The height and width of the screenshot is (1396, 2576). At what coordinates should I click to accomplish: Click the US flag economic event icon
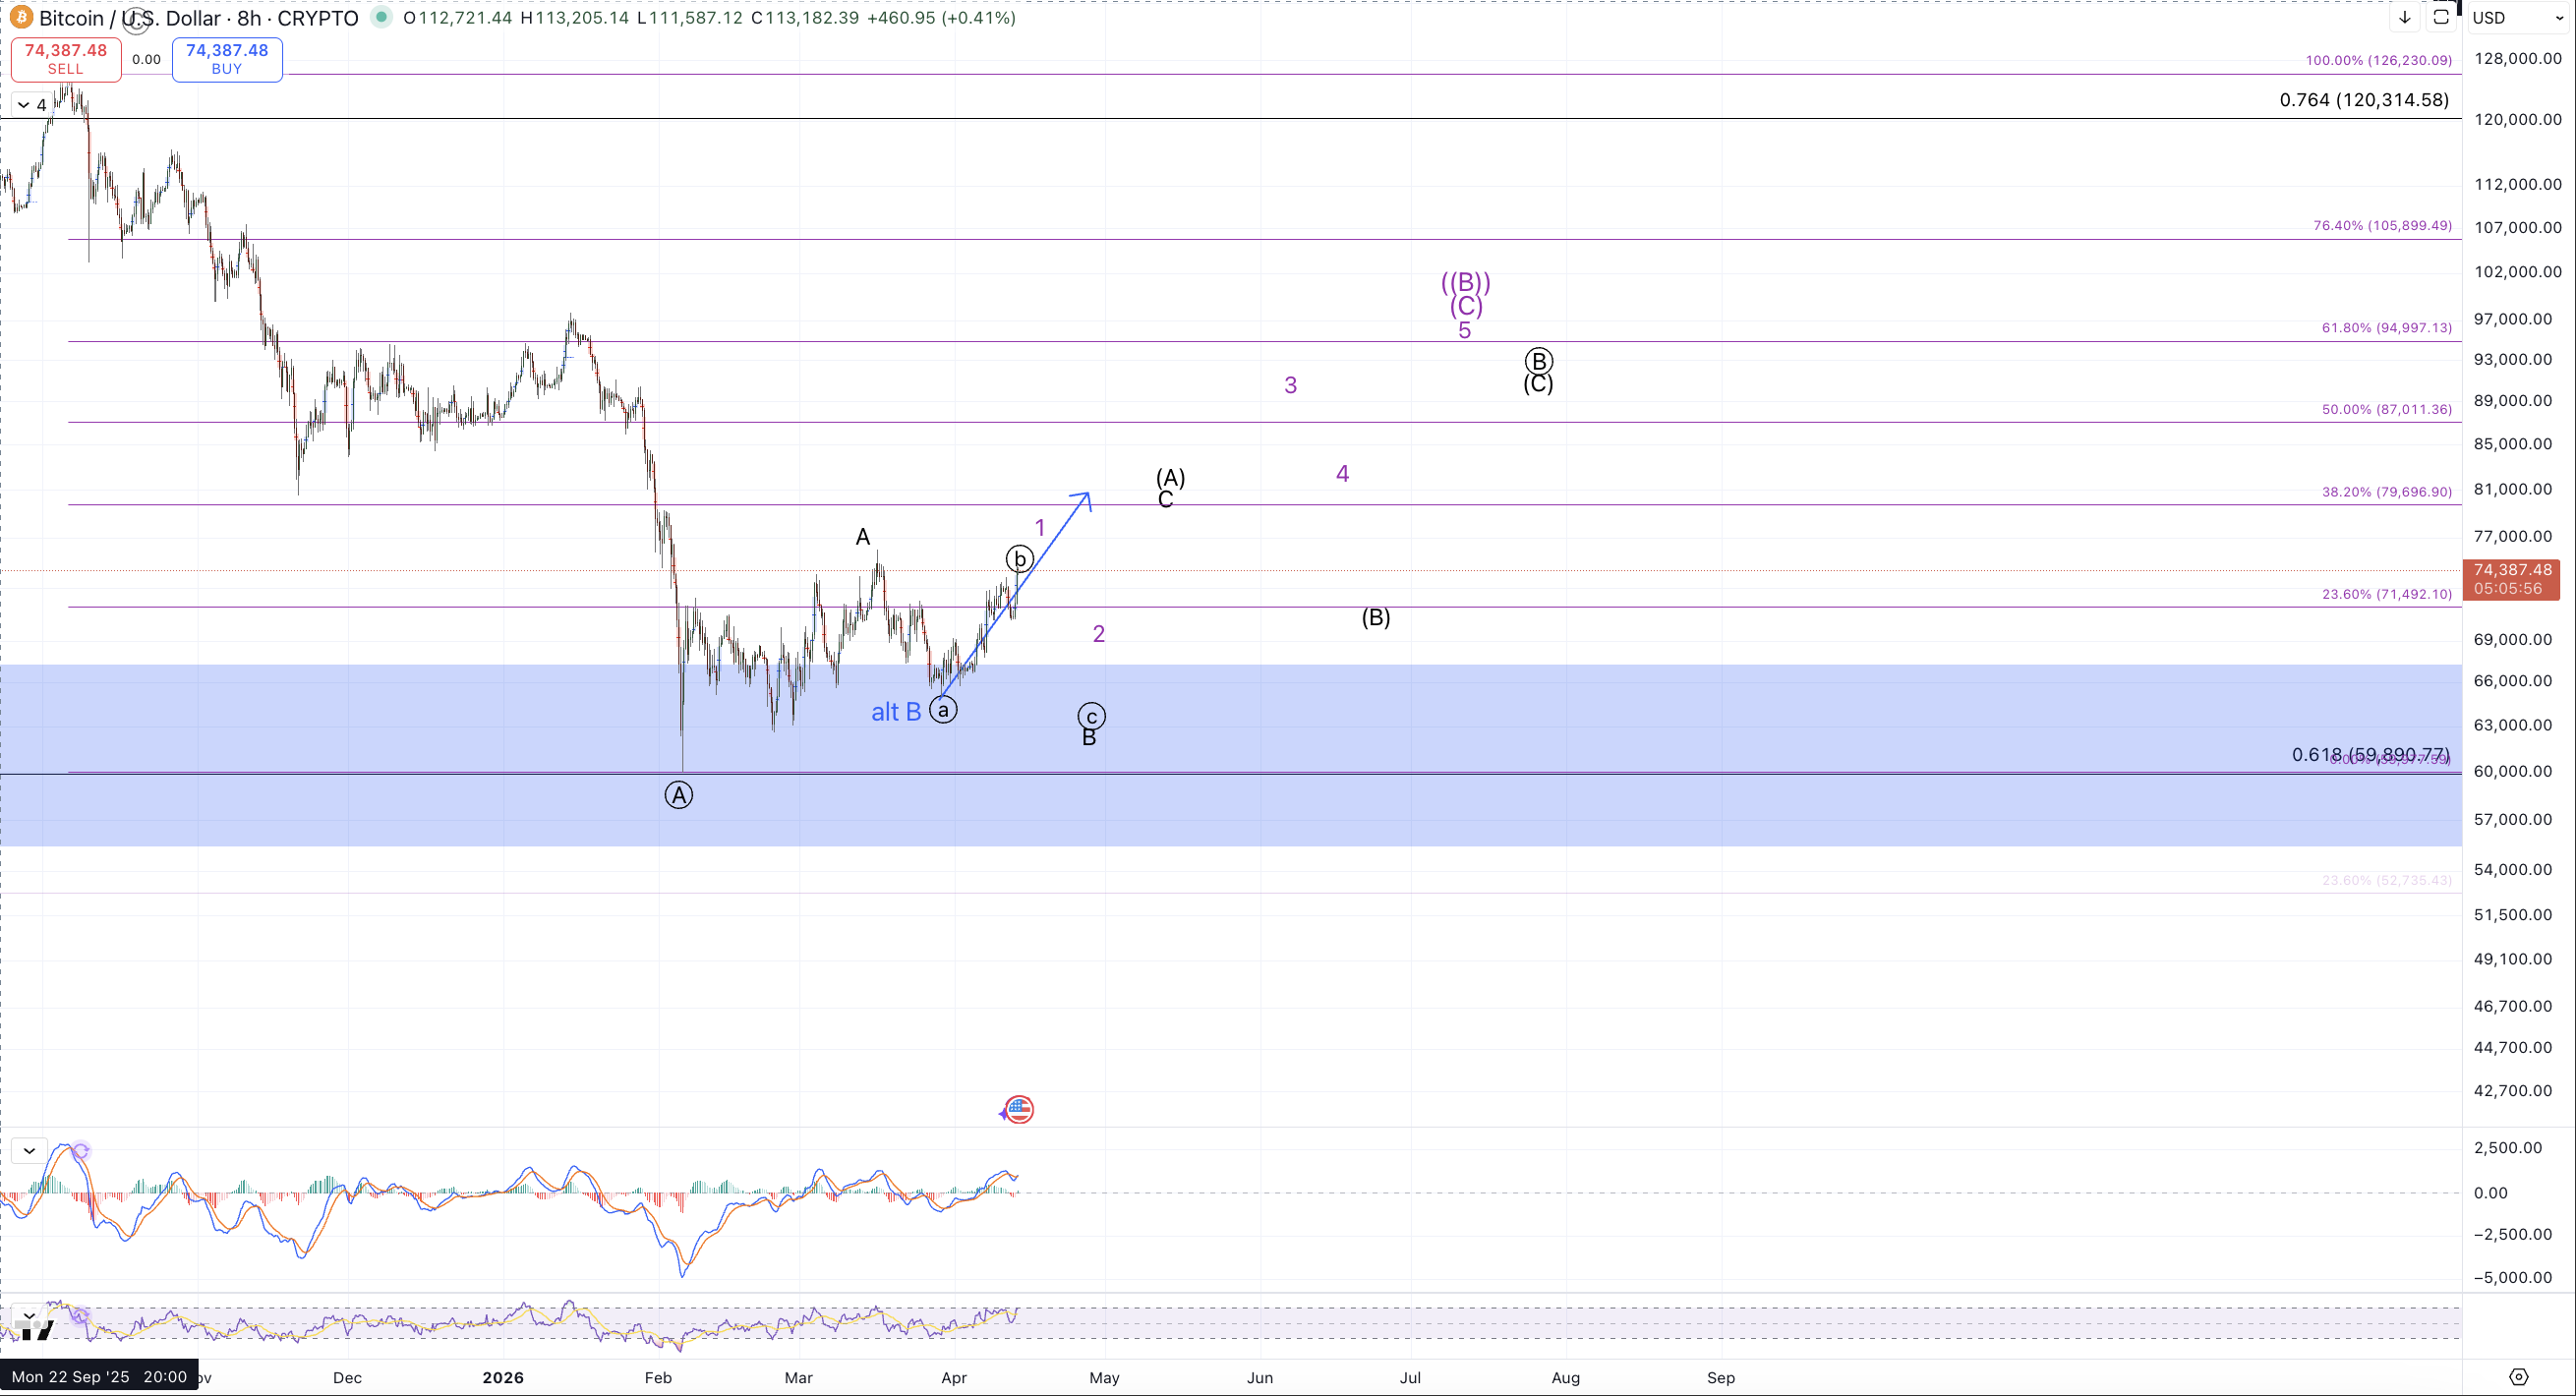(1019, 1109)
